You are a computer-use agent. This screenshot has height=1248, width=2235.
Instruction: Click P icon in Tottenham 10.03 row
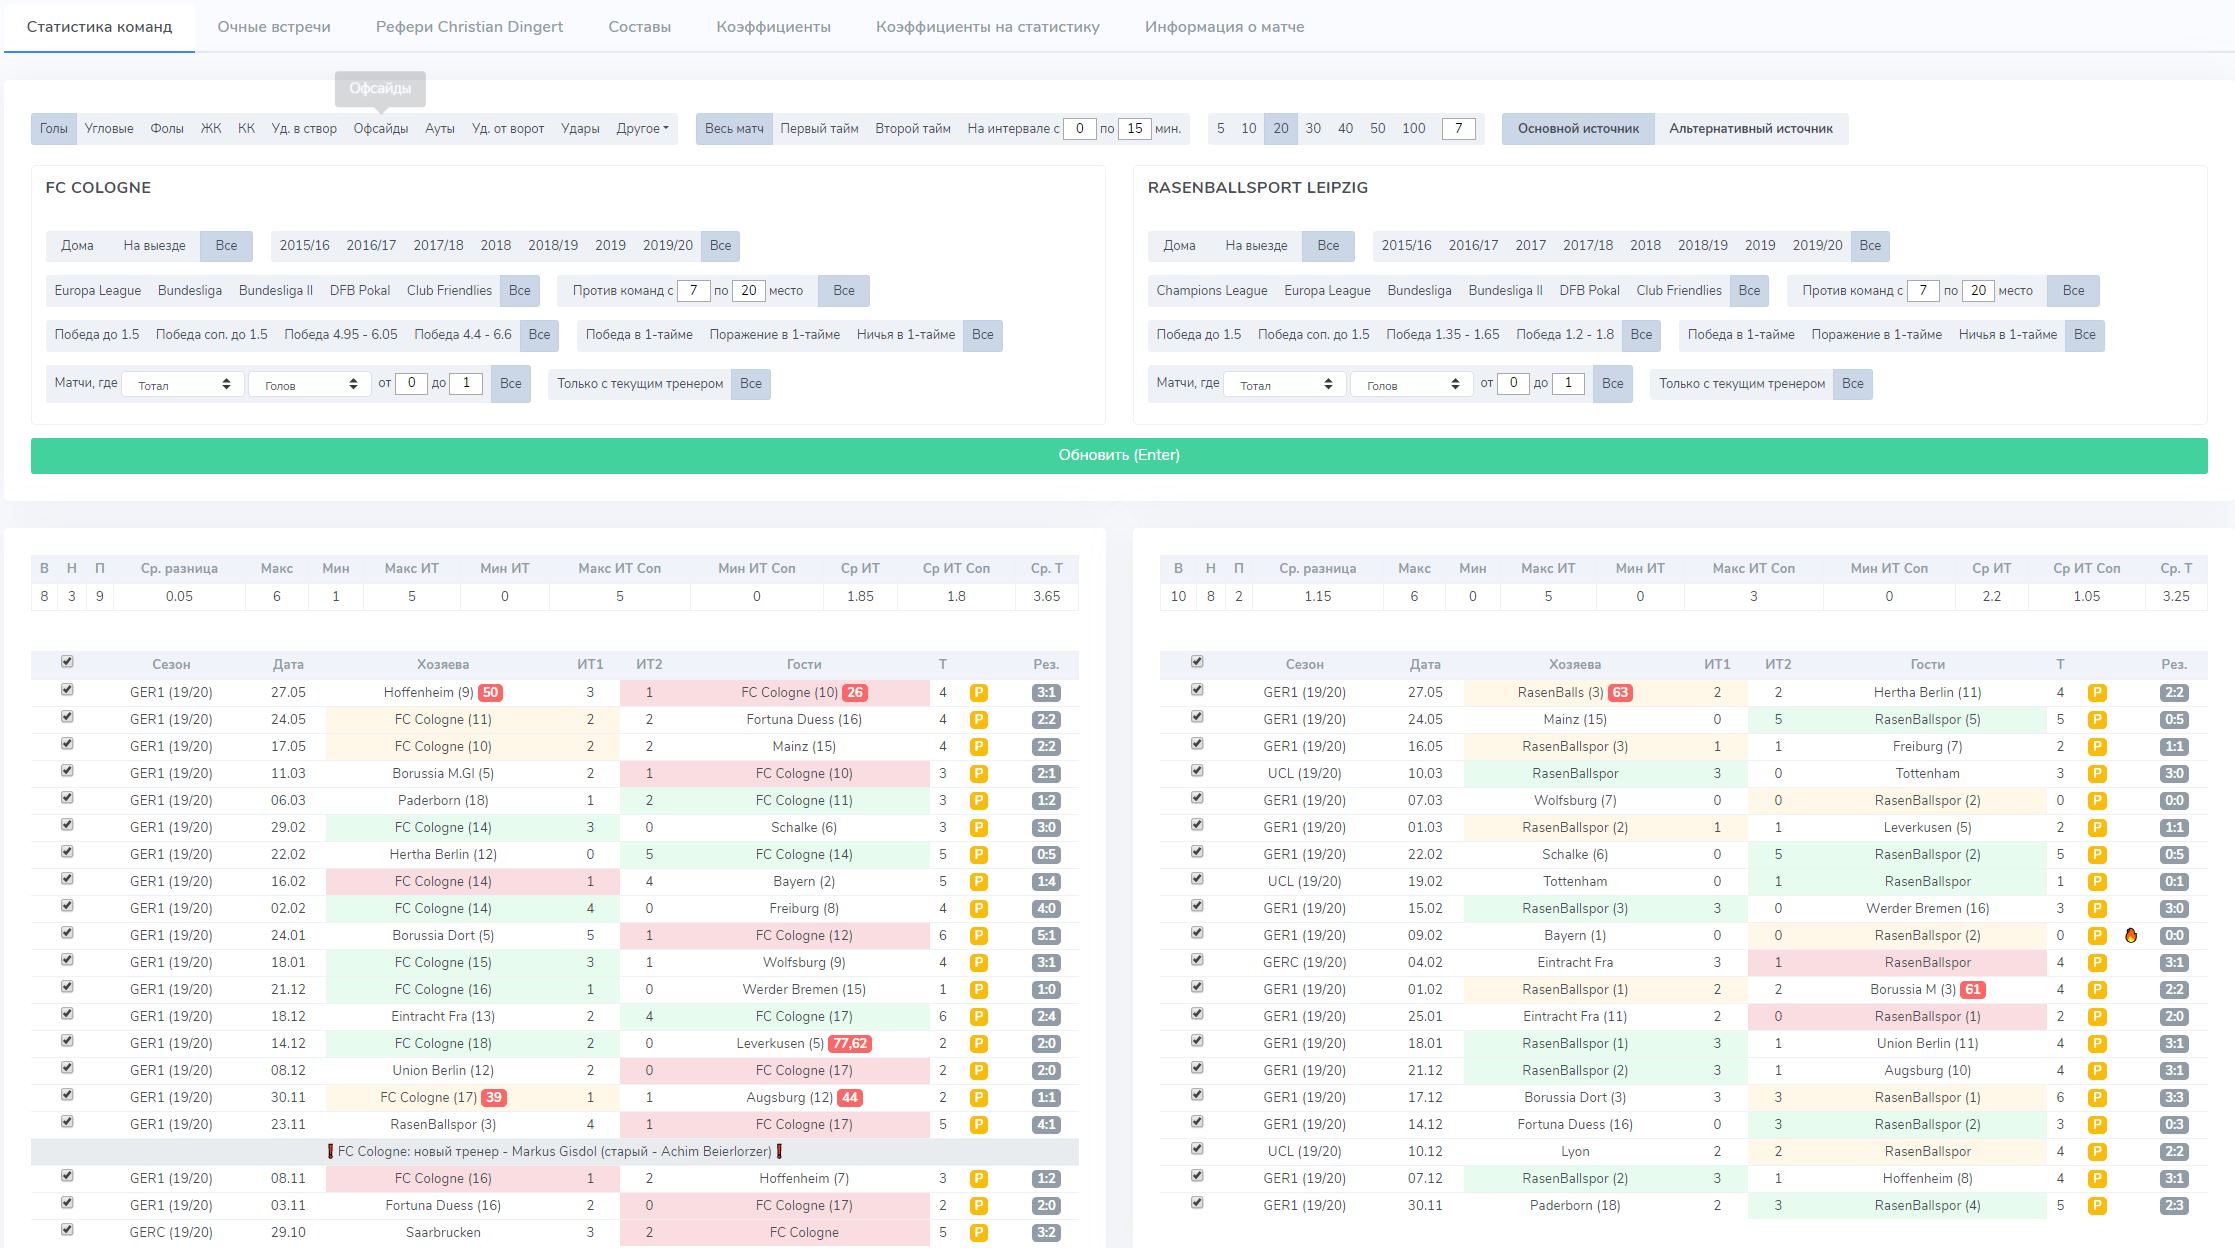2097,773
